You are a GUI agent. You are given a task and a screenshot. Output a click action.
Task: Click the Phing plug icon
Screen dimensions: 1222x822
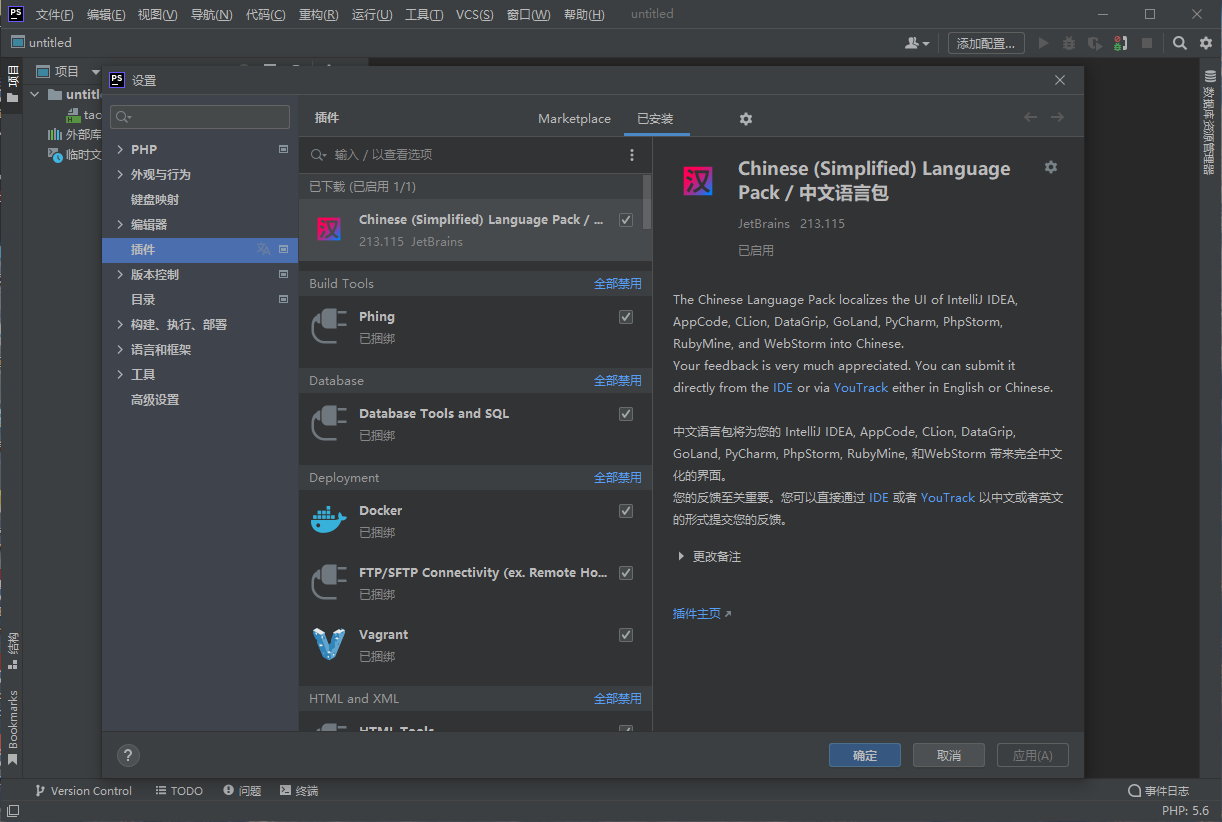click(x=329, y=327)
